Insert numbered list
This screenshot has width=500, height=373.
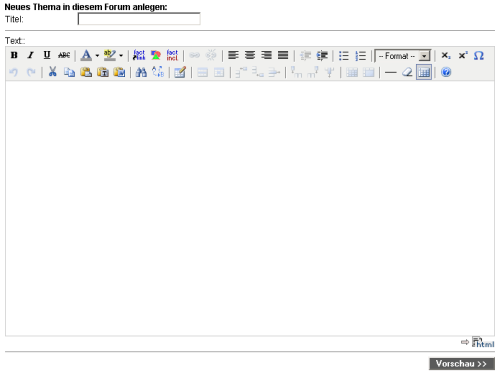pos(360,56)
